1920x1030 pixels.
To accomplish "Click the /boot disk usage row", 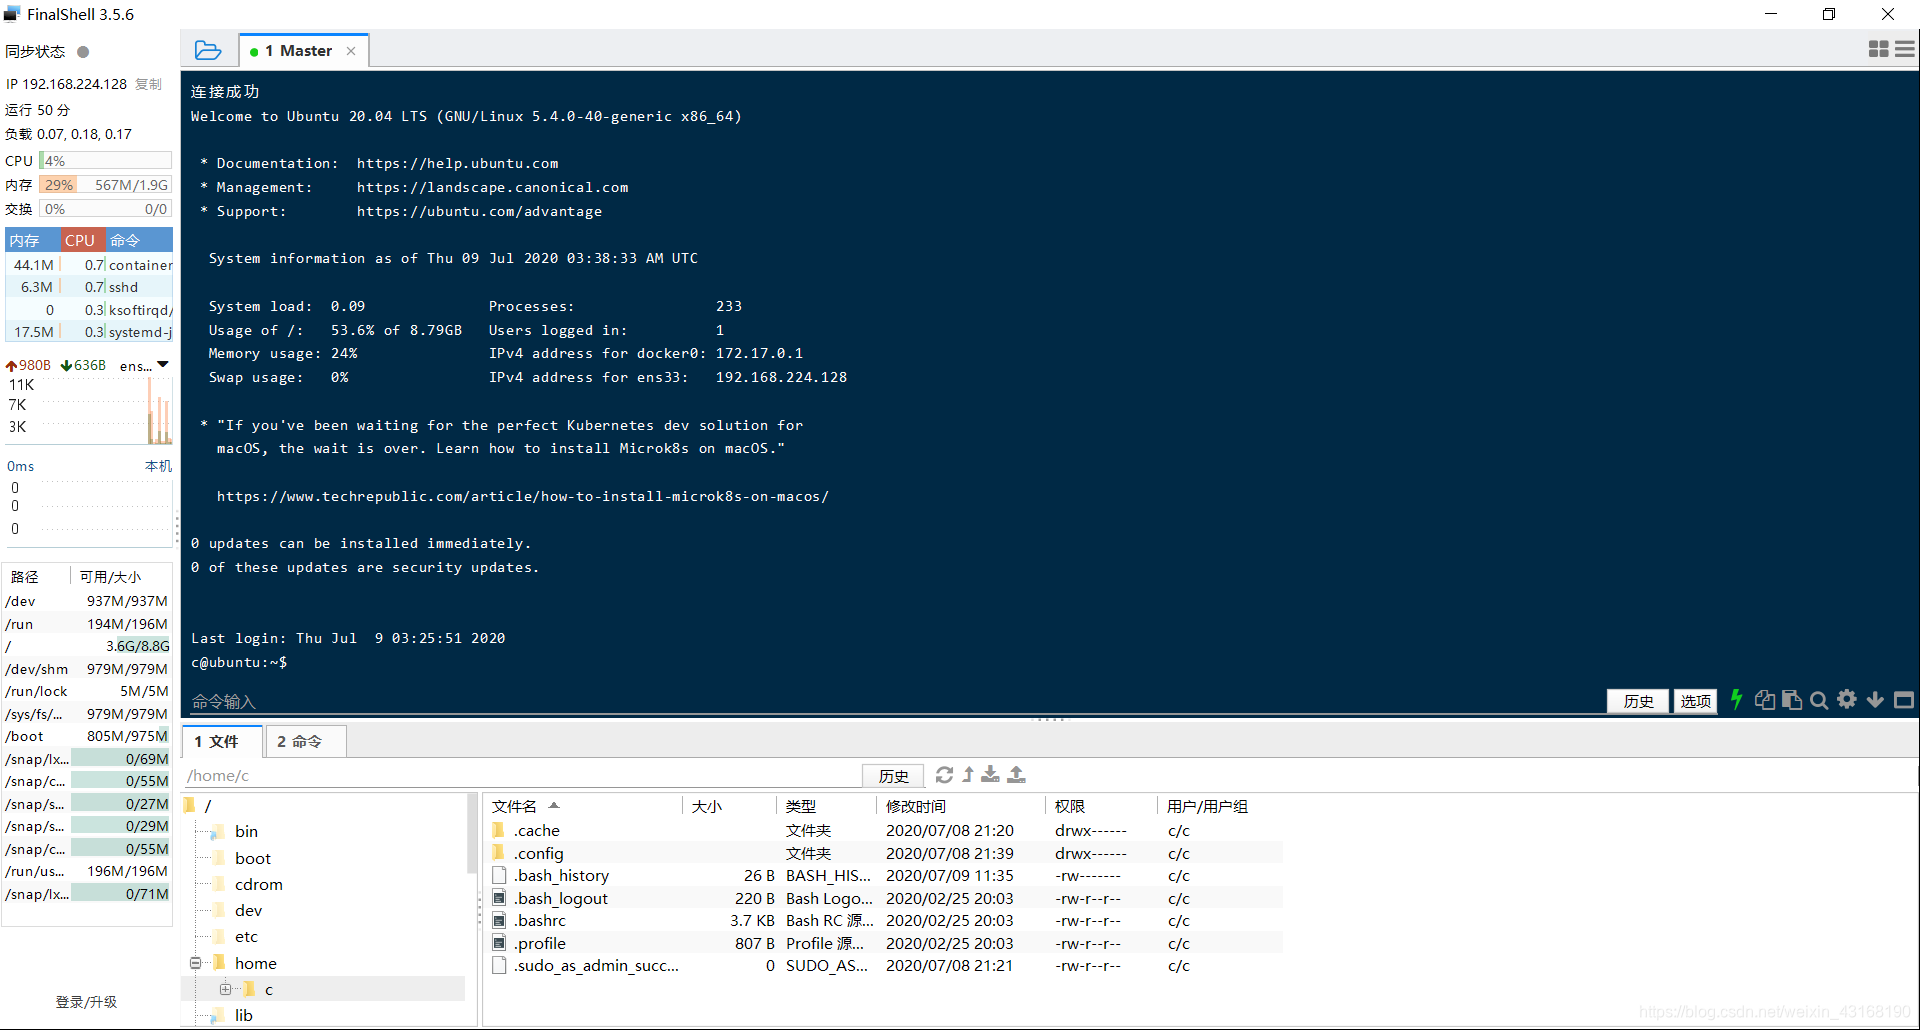I will 87,736.
